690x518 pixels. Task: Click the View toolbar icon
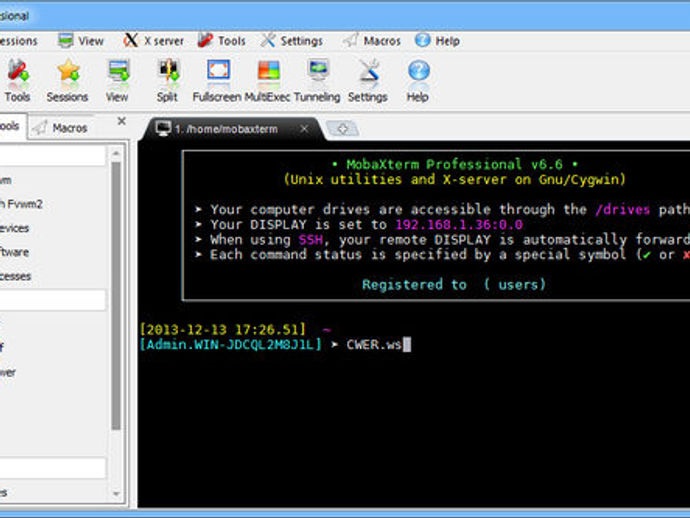117,80
